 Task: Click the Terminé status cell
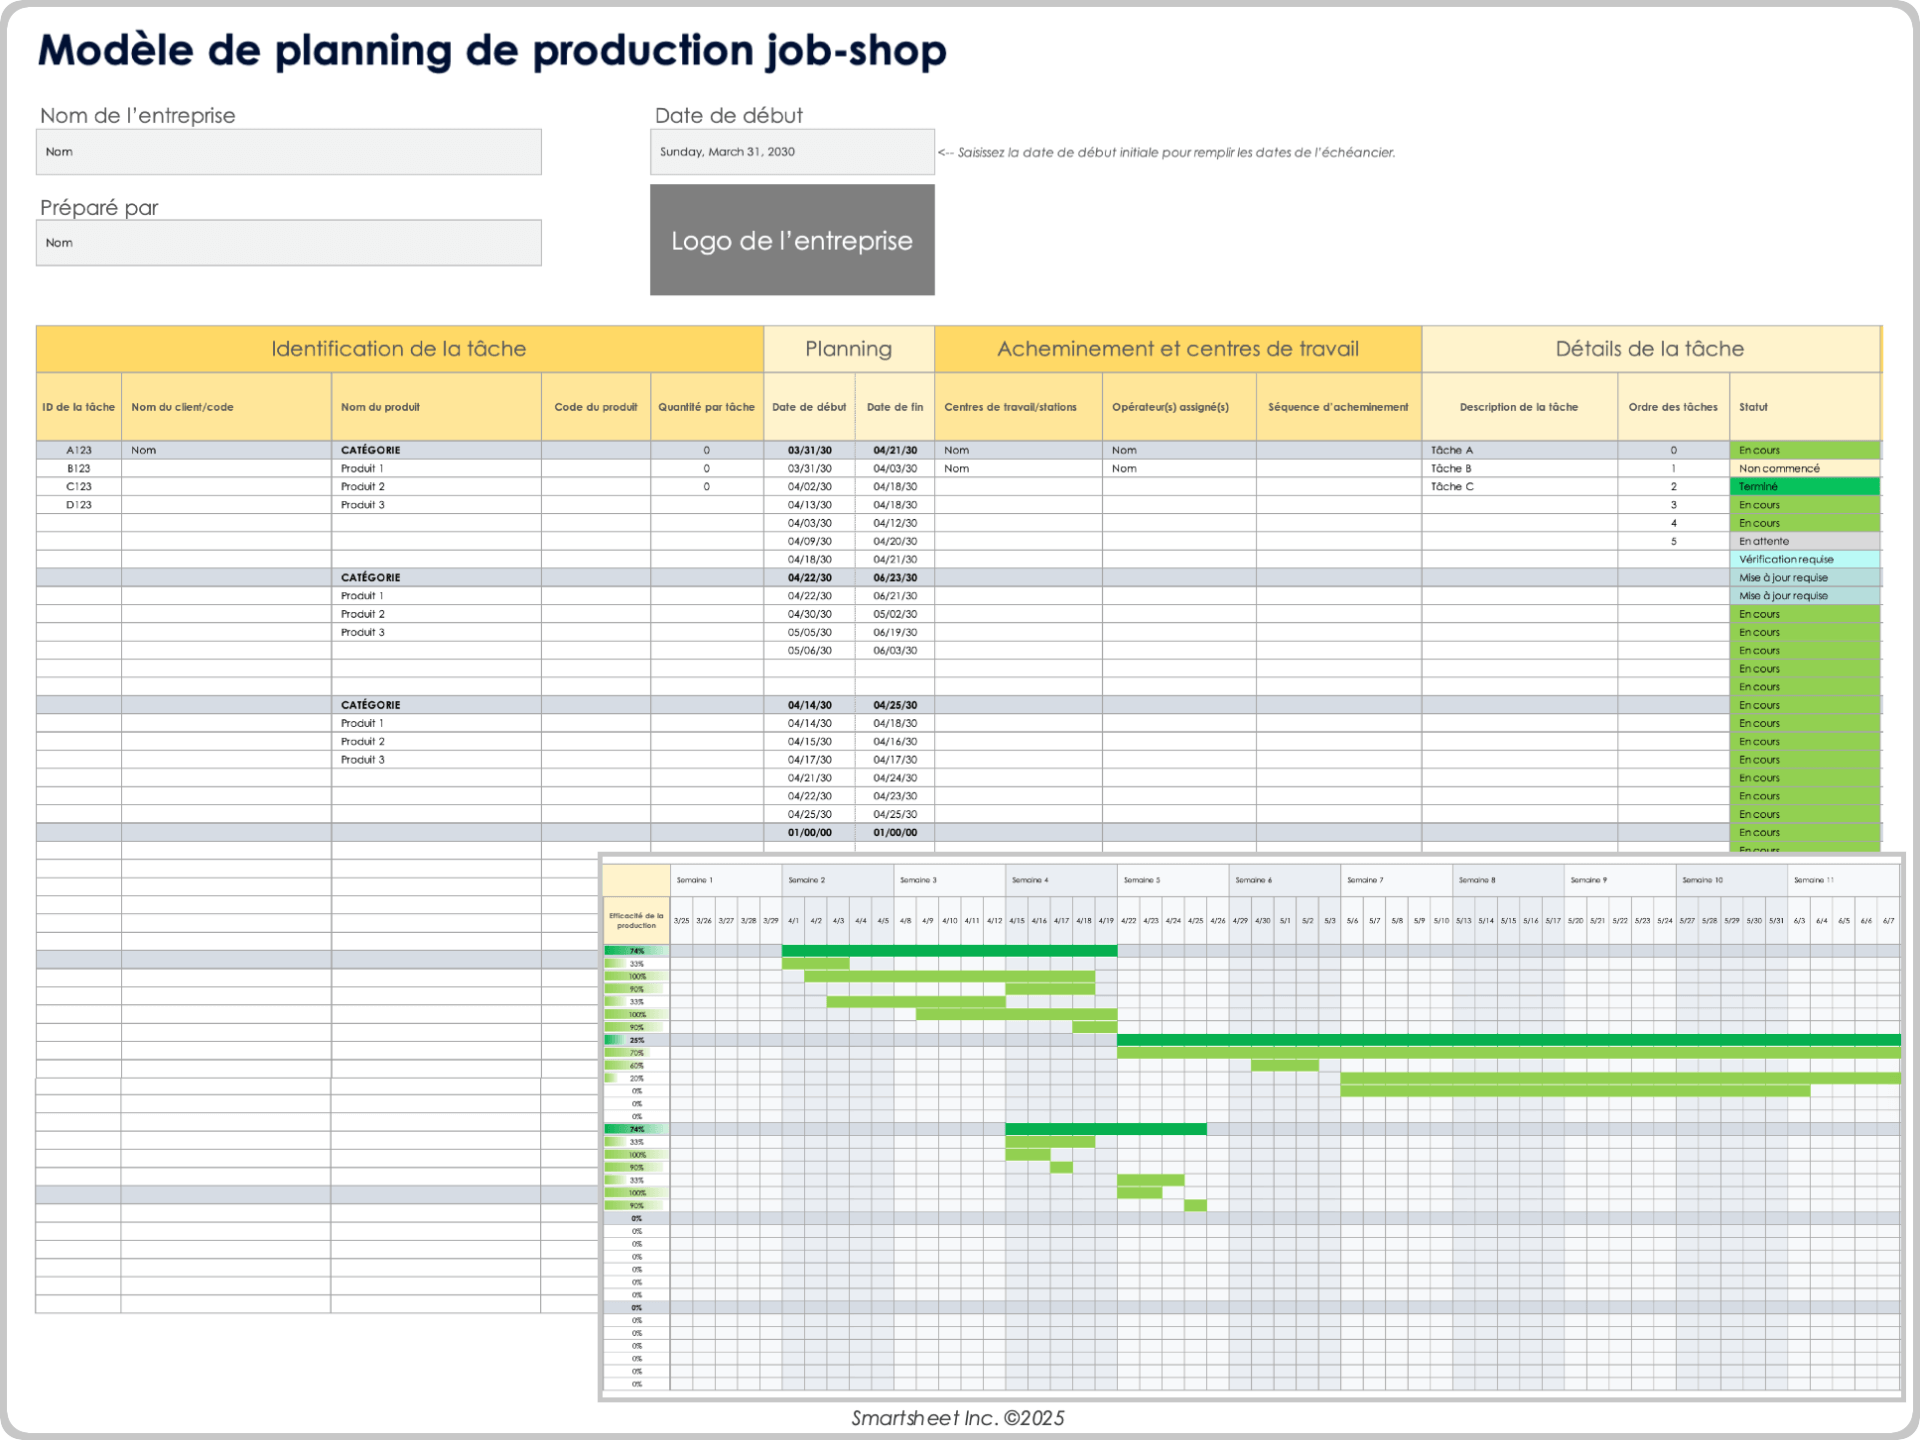(1805, 486)
